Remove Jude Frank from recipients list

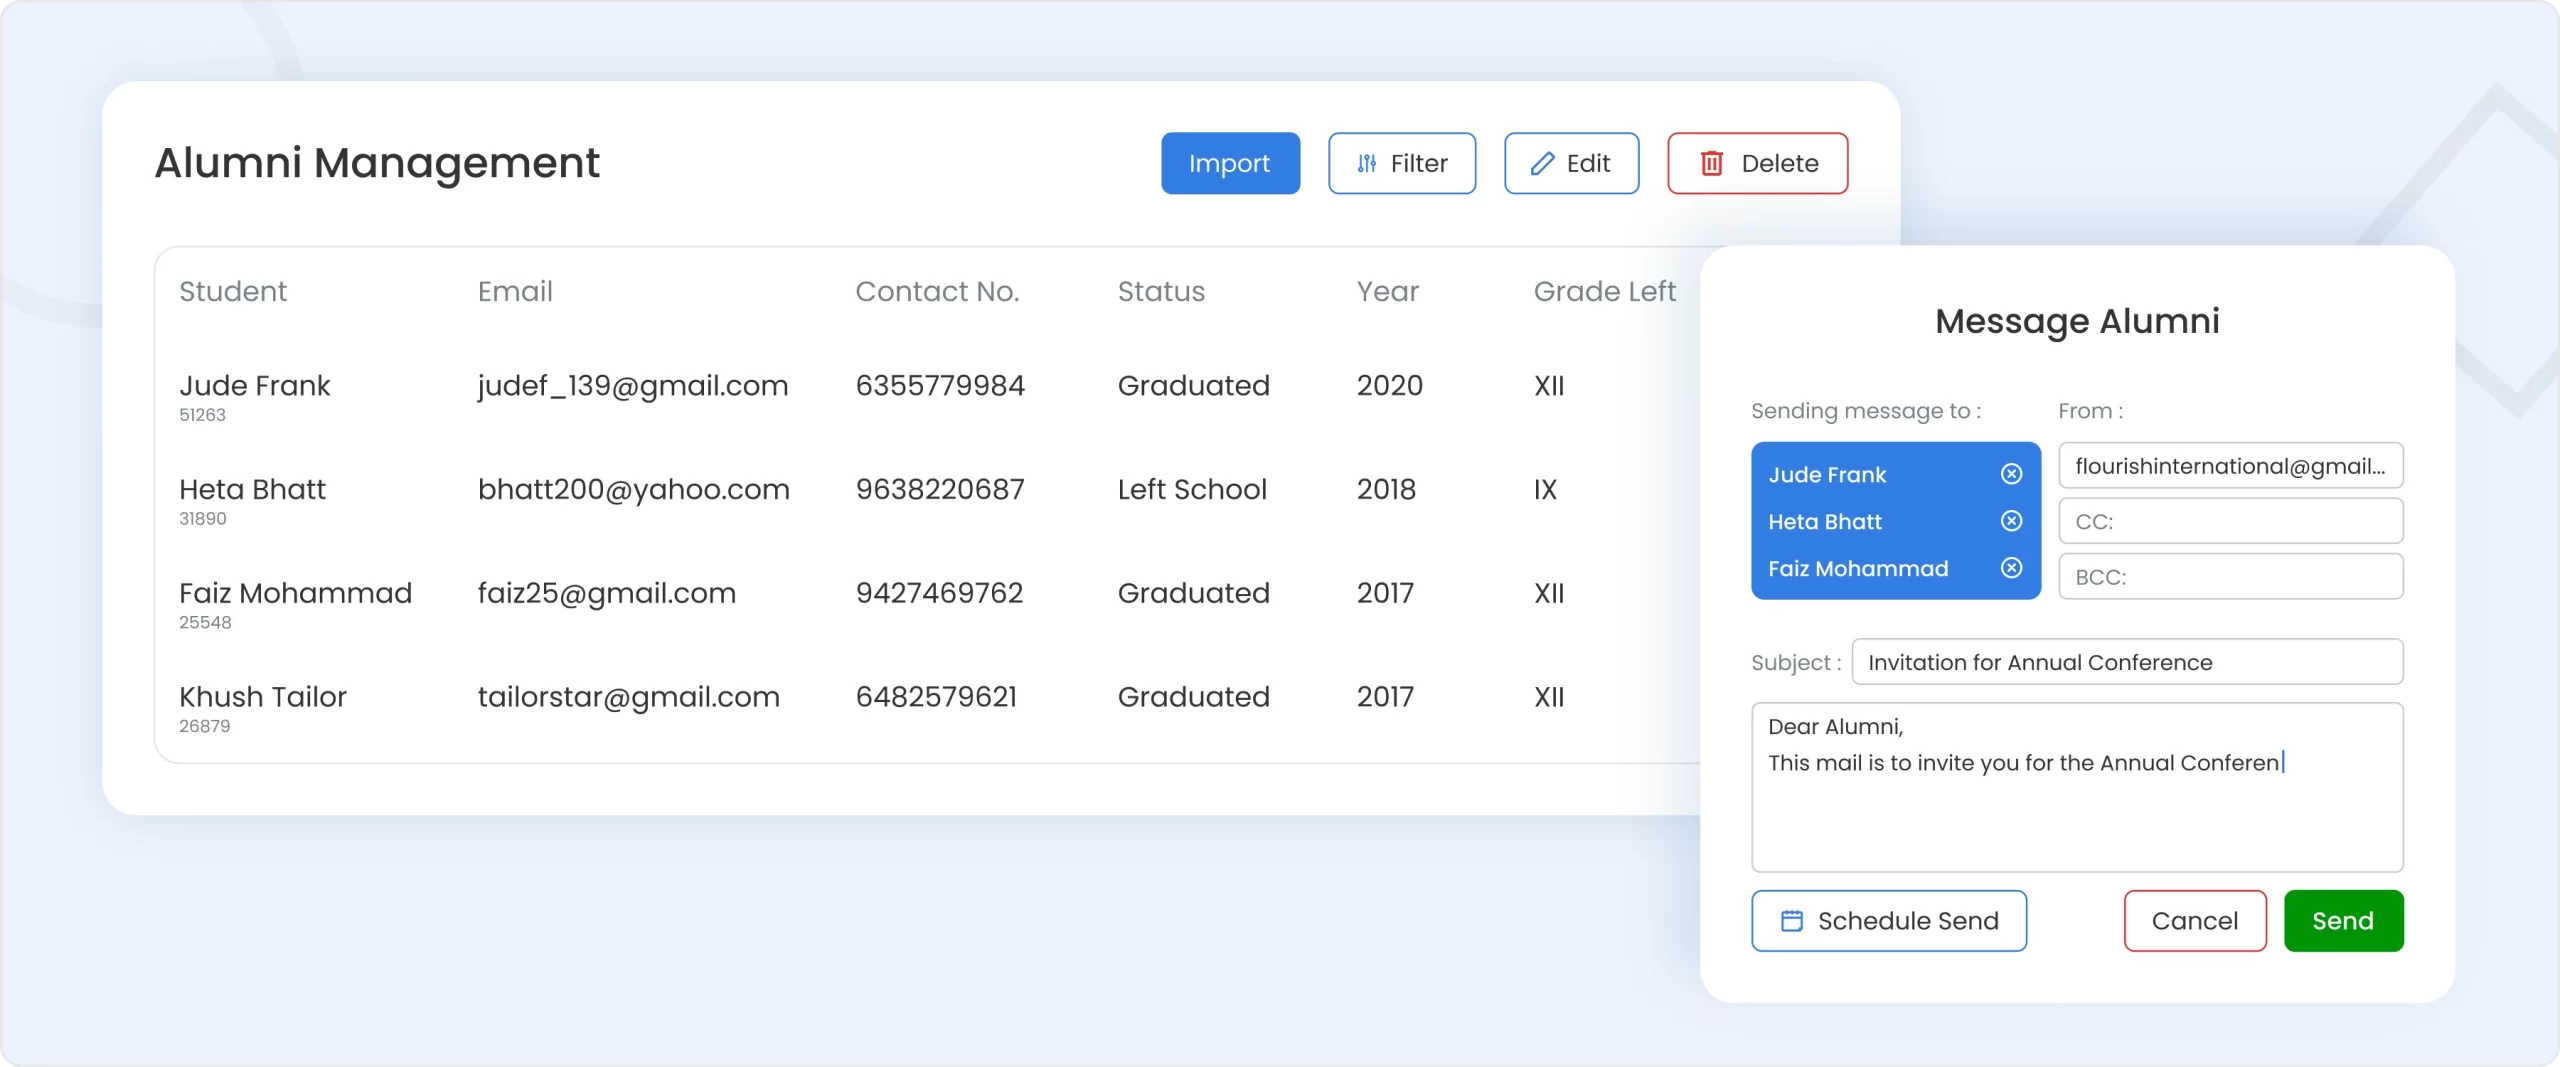tap(2011, 474)
